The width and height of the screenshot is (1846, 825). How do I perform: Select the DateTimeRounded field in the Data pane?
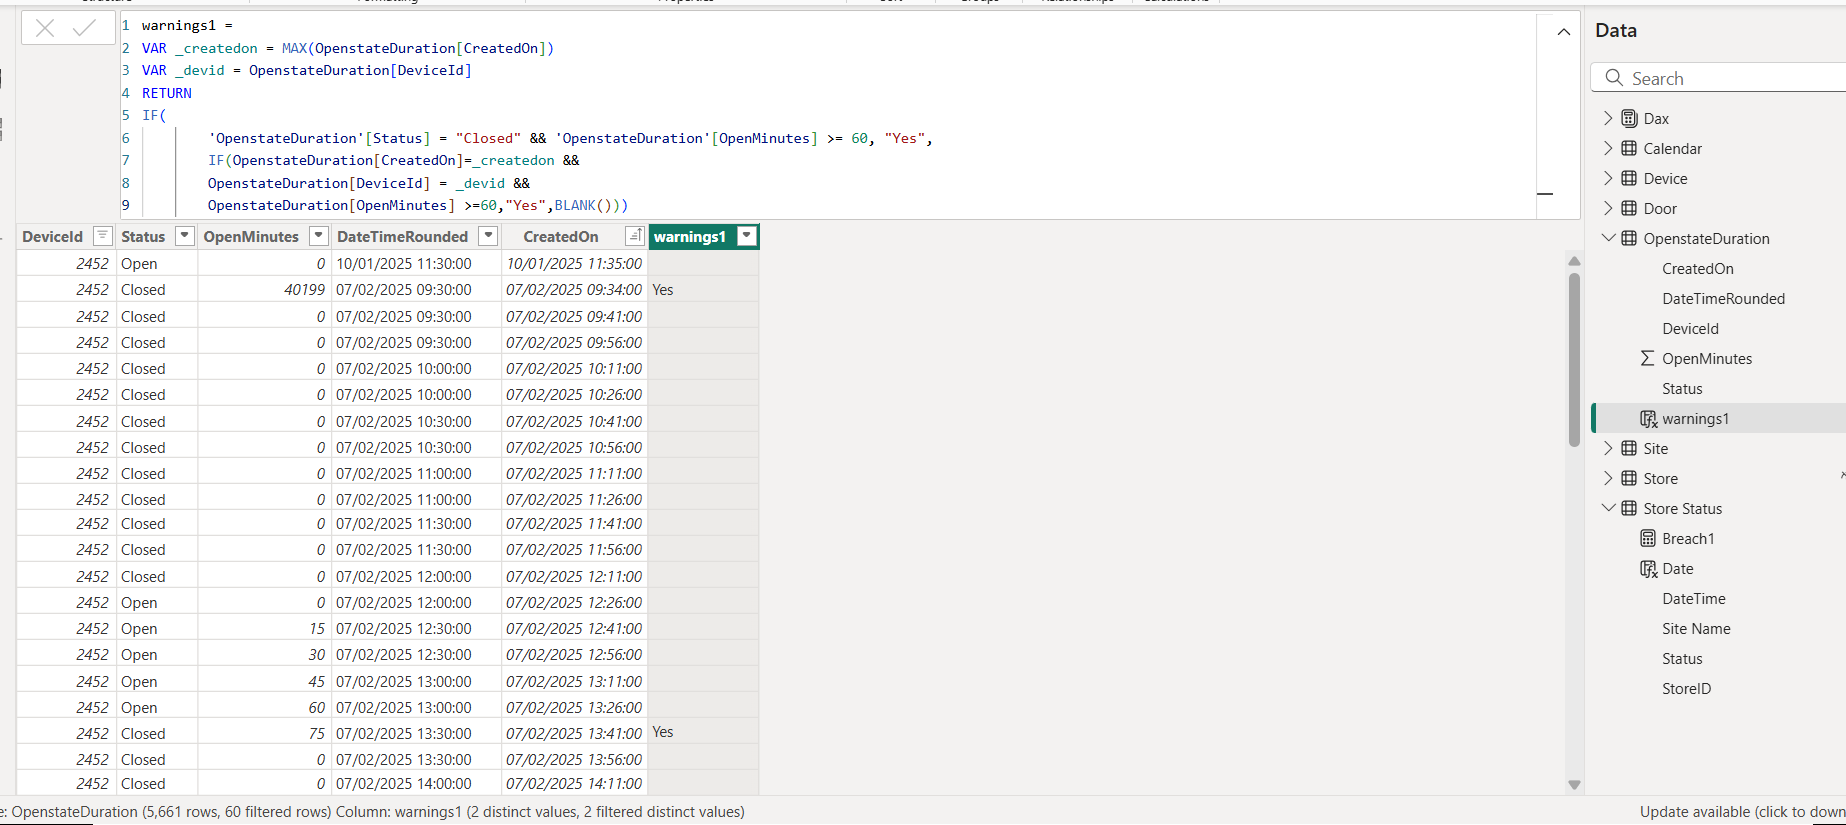click(x=1723, y=298)
